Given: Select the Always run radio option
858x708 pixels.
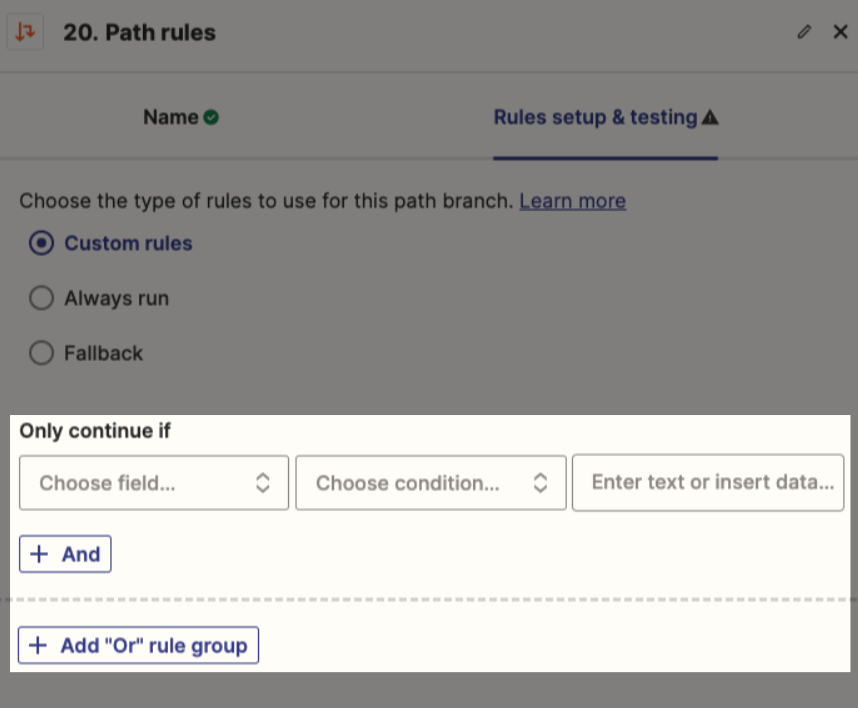Looking at the screenshot, I should click(42, 298).
